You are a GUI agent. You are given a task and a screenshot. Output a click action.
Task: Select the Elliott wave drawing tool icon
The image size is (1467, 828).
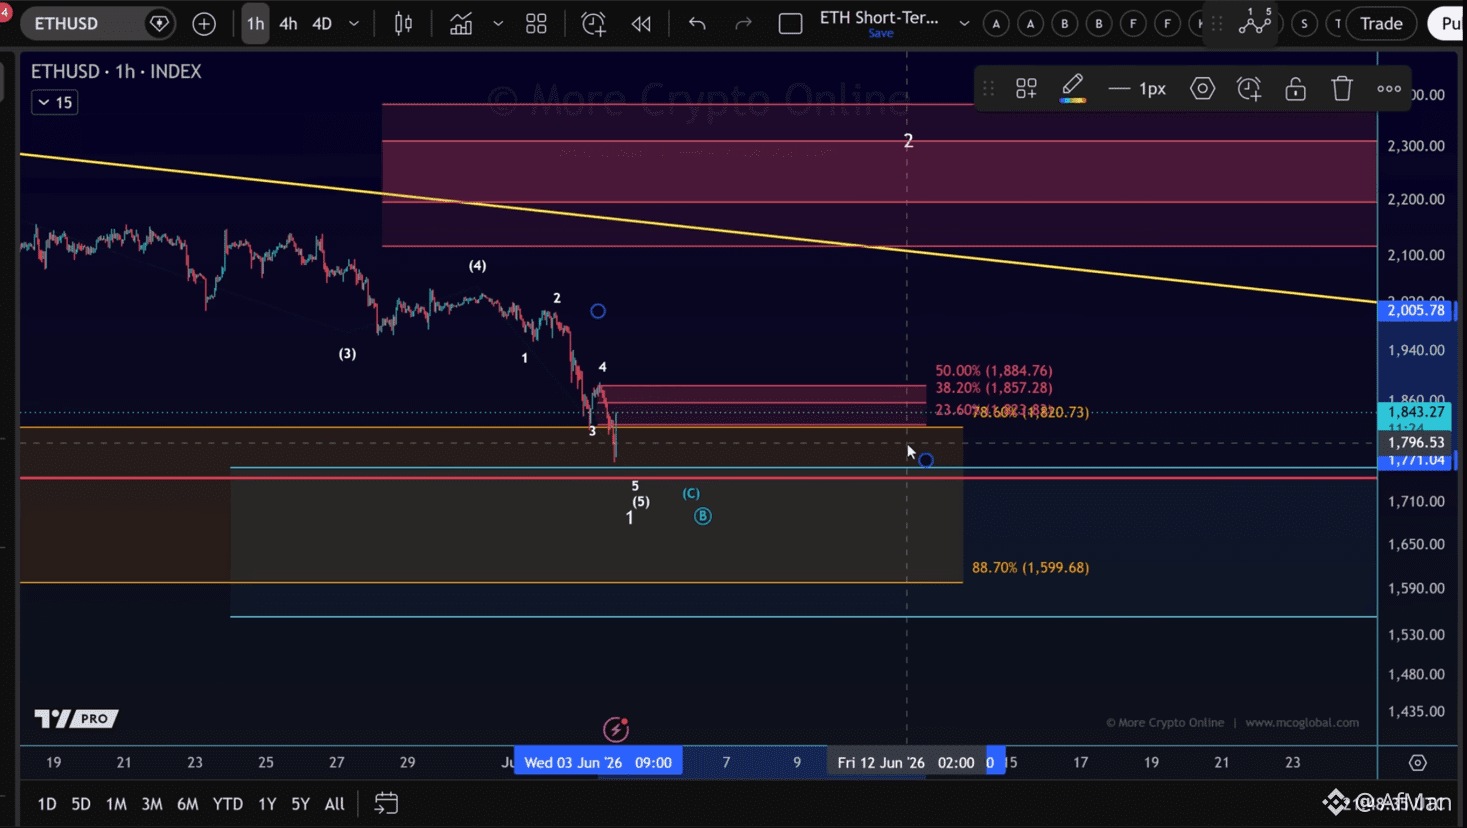pyautogui.click(x=1255, y=22)
